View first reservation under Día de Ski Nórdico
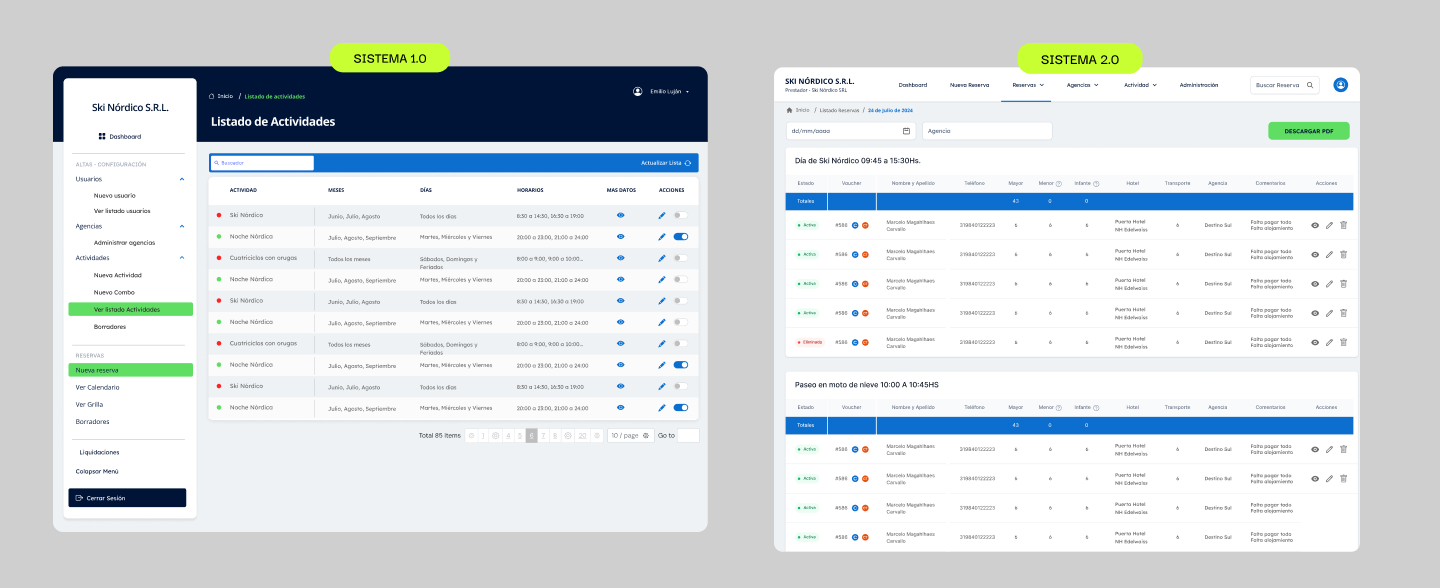 (x=1315, y=225)
